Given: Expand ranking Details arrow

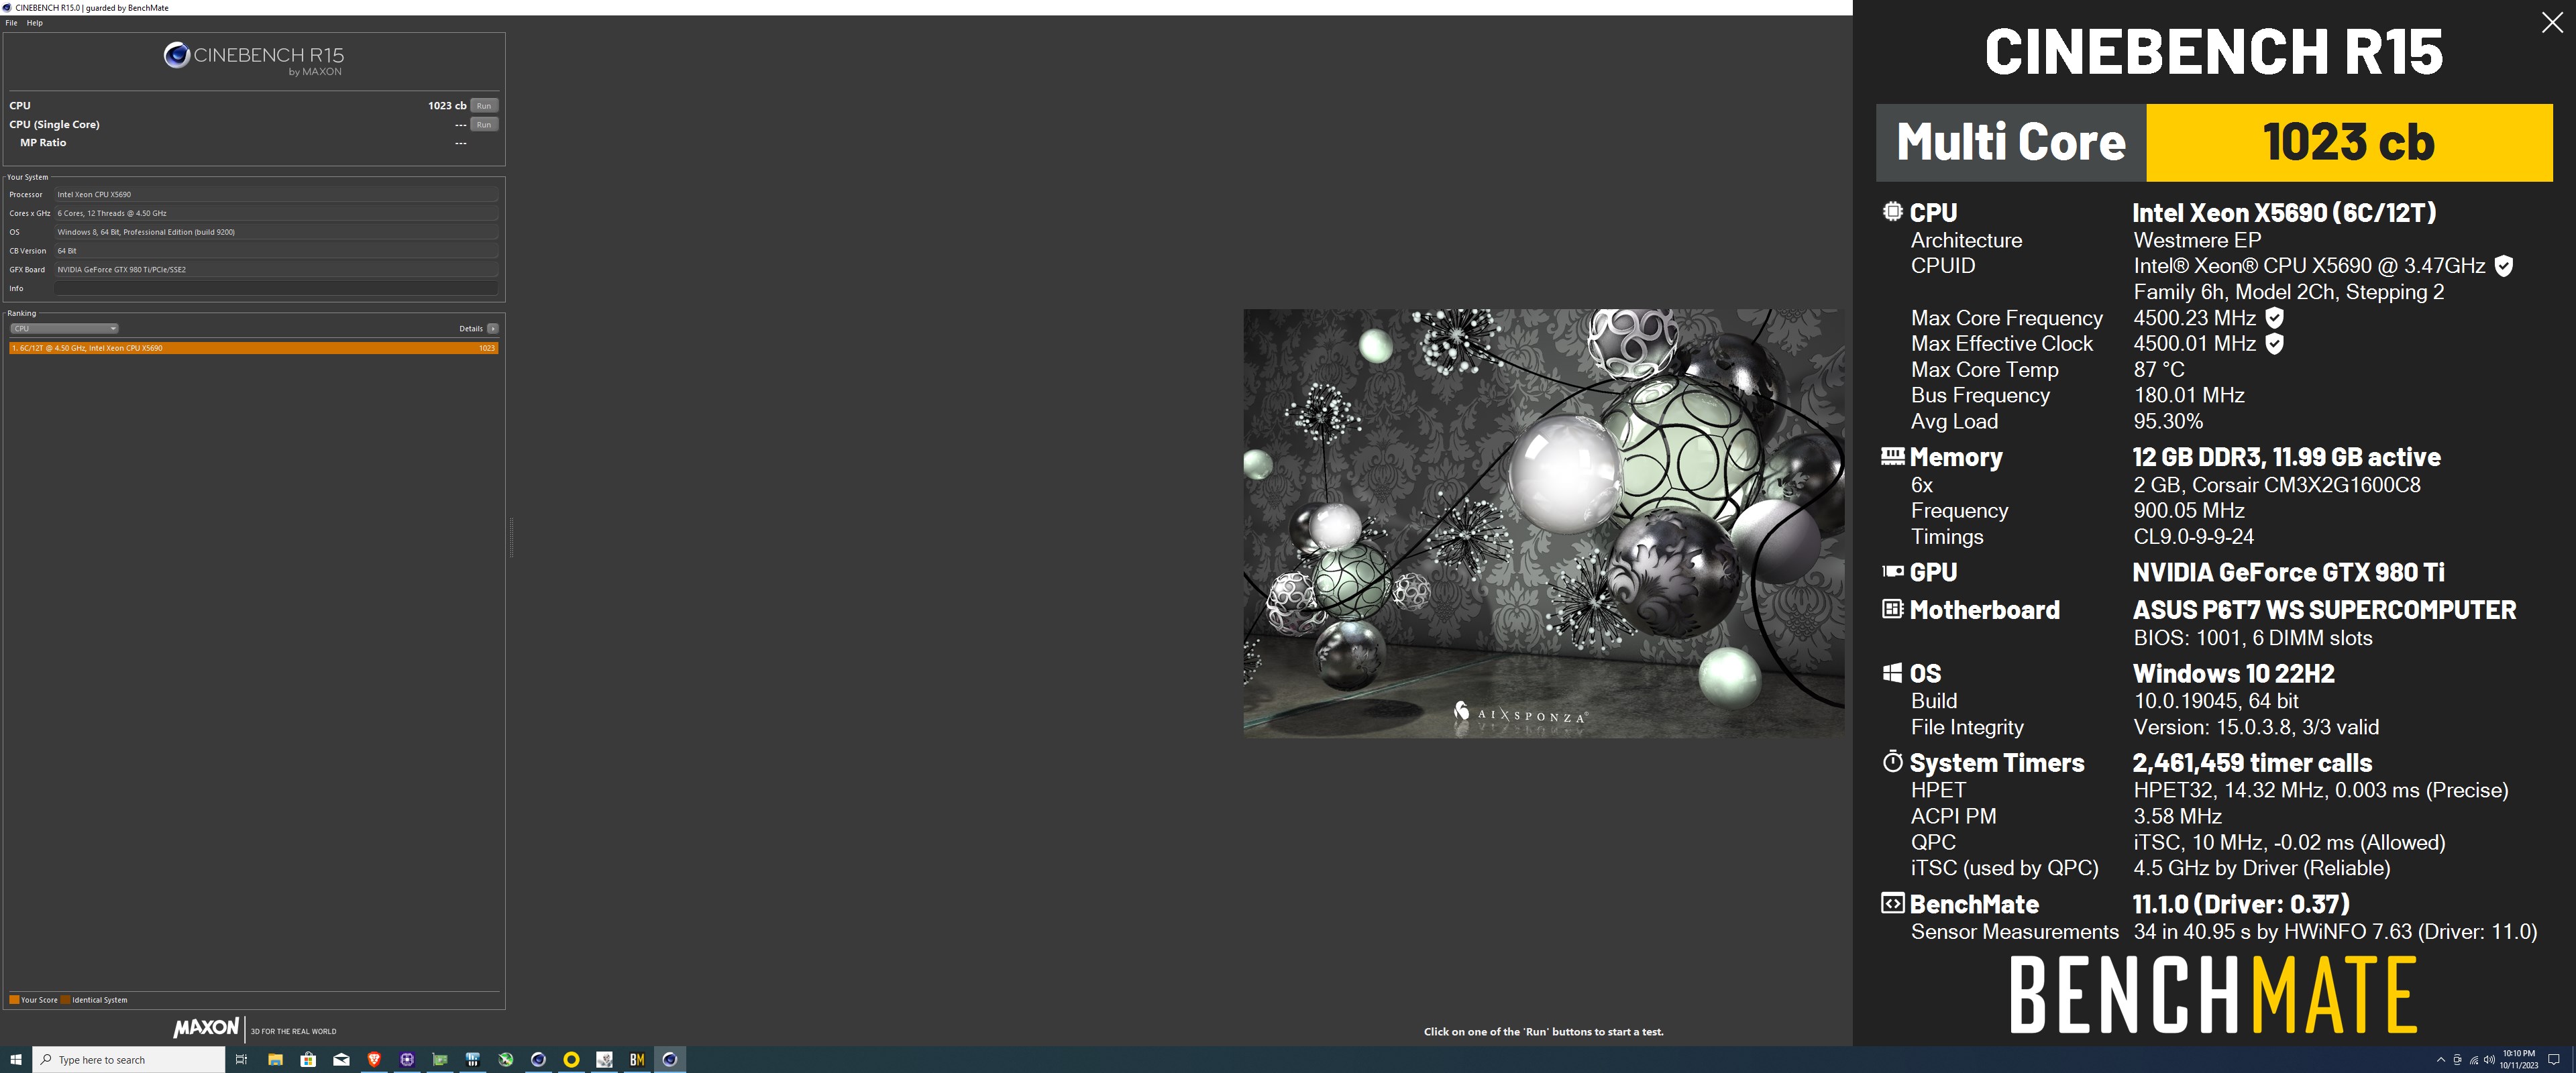Looking at the screenshot, I should click(492, 329).
